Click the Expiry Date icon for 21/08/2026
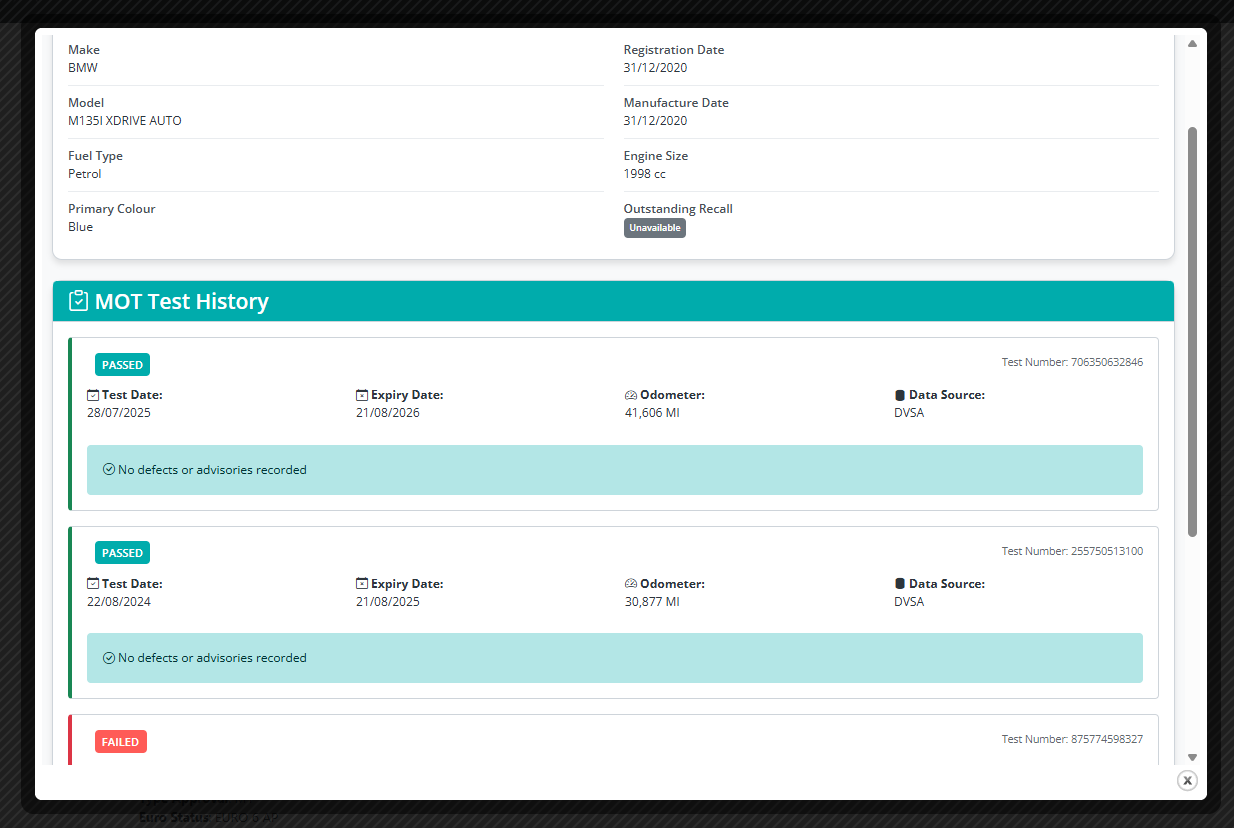The width and height of the screenshot is (1234, 828). (x=362, y=395)
